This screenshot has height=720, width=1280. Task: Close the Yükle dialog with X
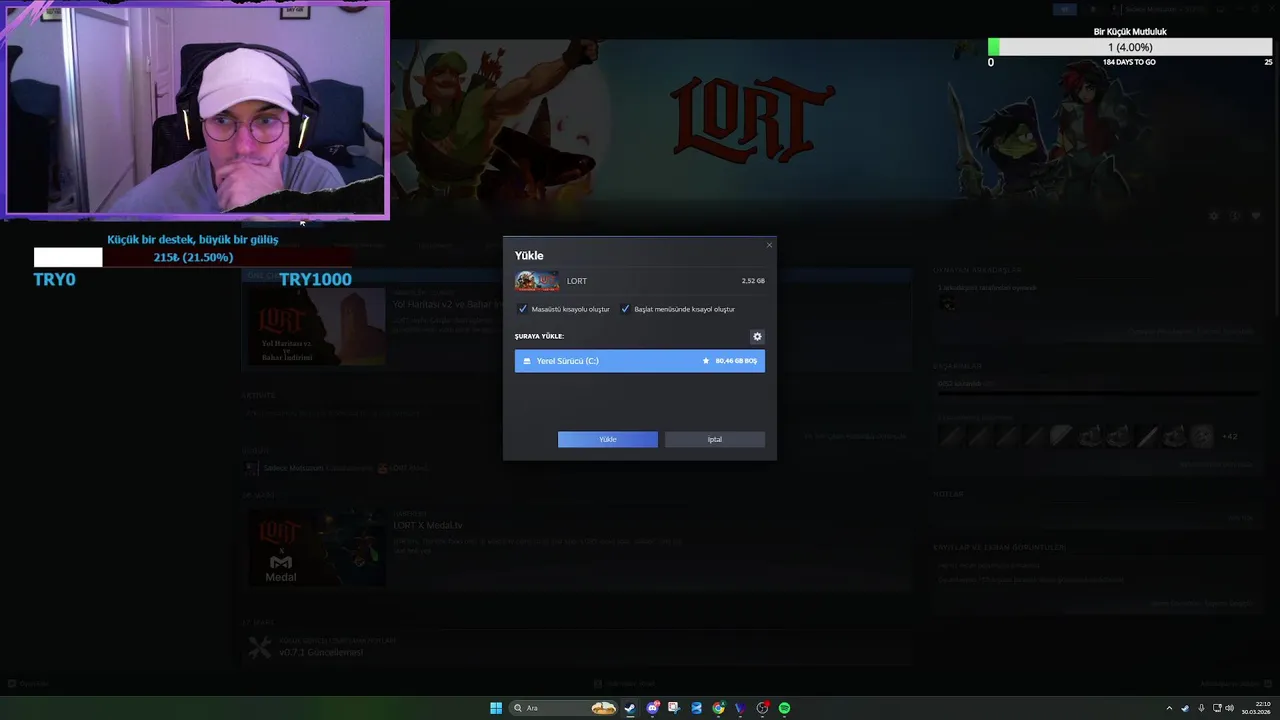(x=769, y=245)
